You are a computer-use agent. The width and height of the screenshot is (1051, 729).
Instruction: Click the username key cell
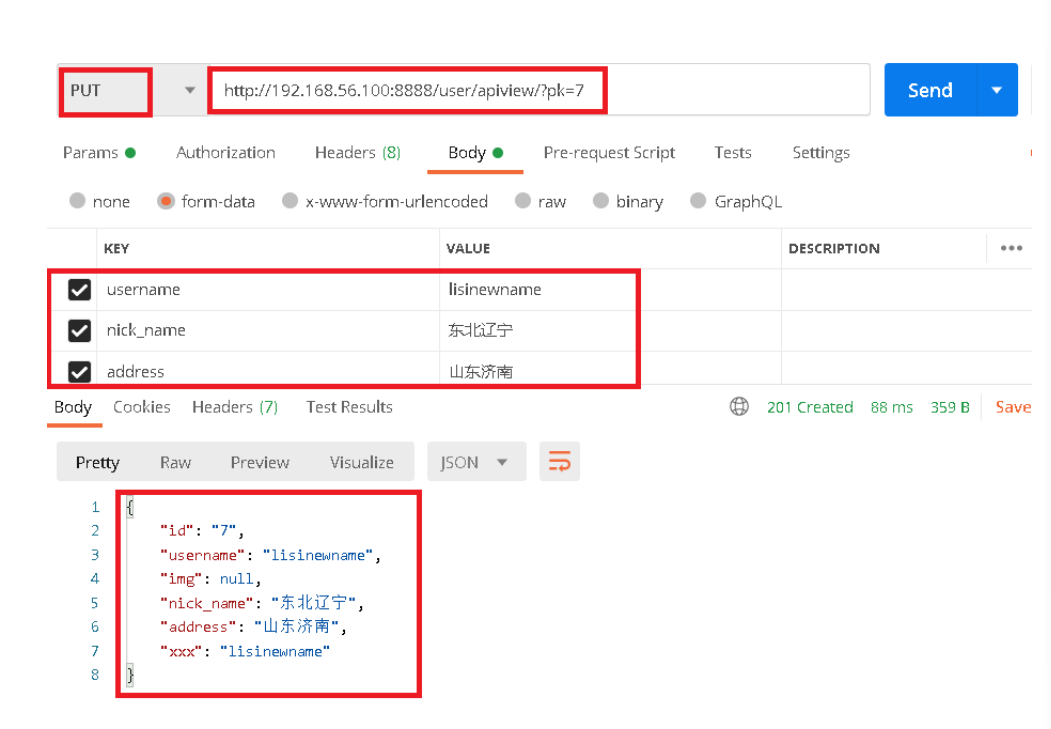[x=268, y=289]
